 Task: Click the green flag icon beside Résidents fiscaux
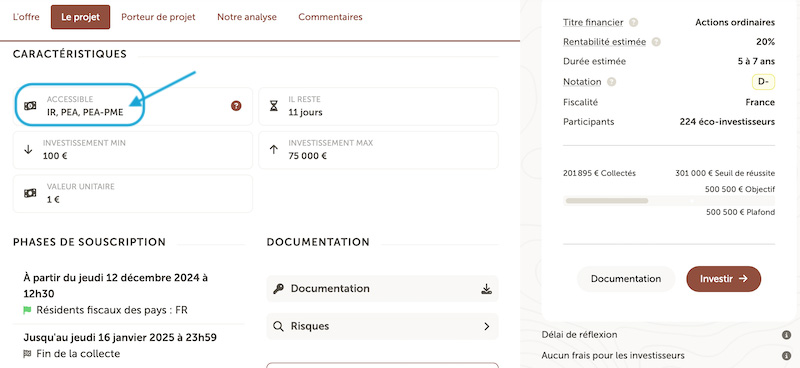(x=28, y=310)
